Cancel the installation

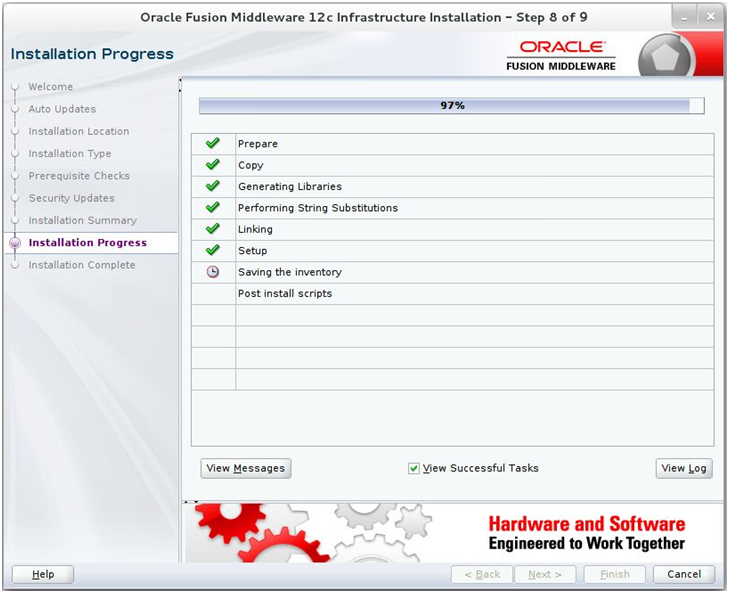tap(683, 574)
